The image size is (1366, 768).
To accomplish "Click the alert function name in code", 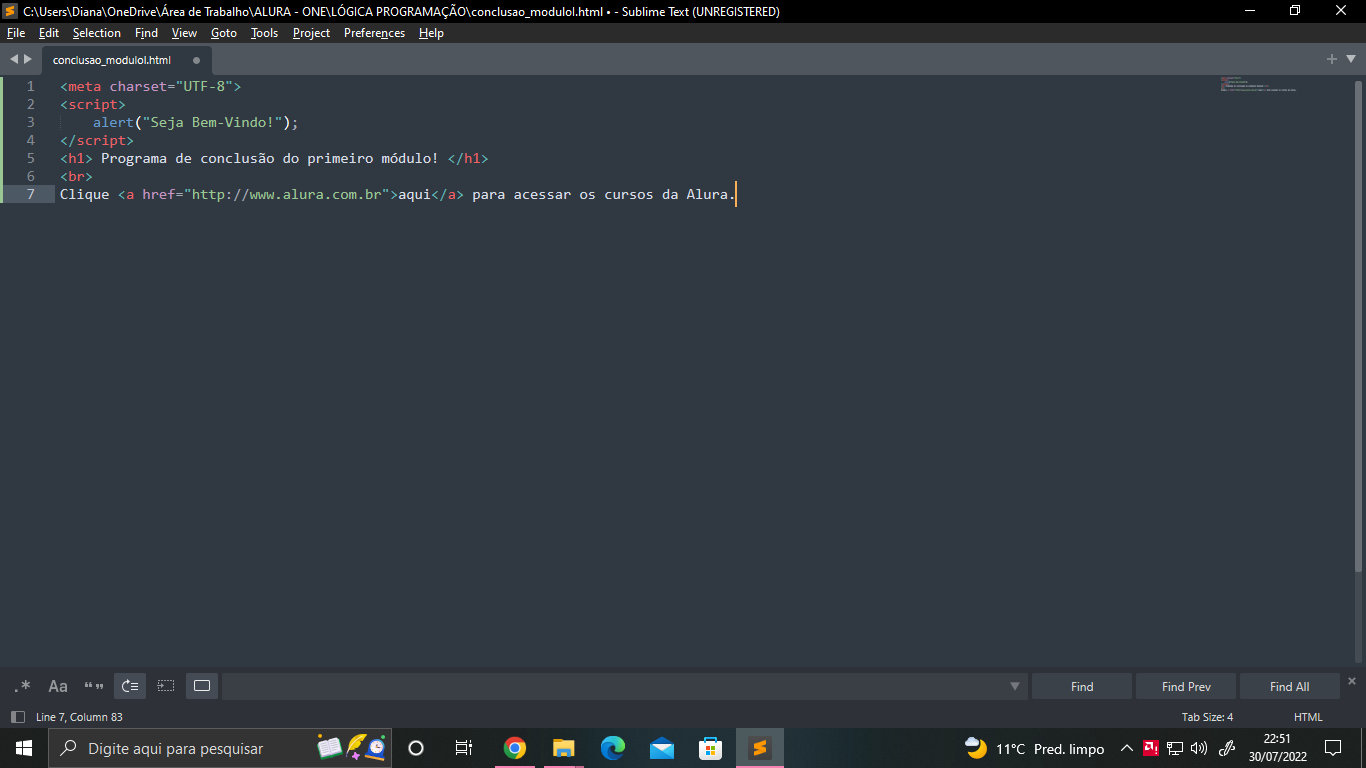I will click(x=113, y=122).
